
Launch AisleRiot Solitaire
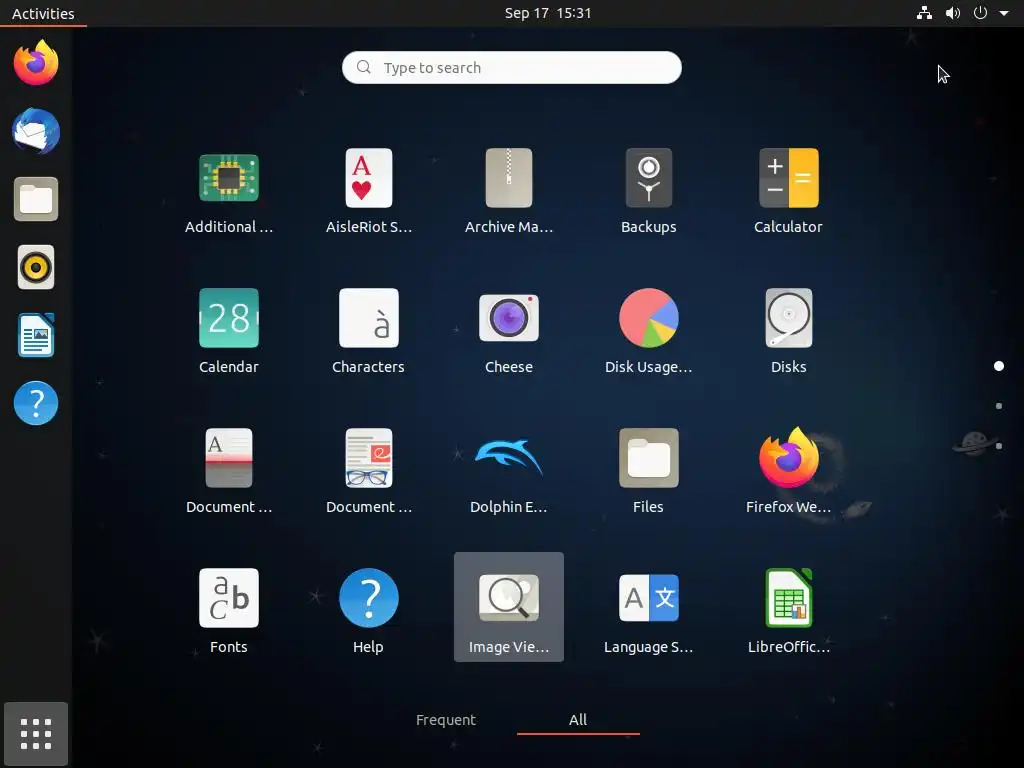tap(368, 192)
